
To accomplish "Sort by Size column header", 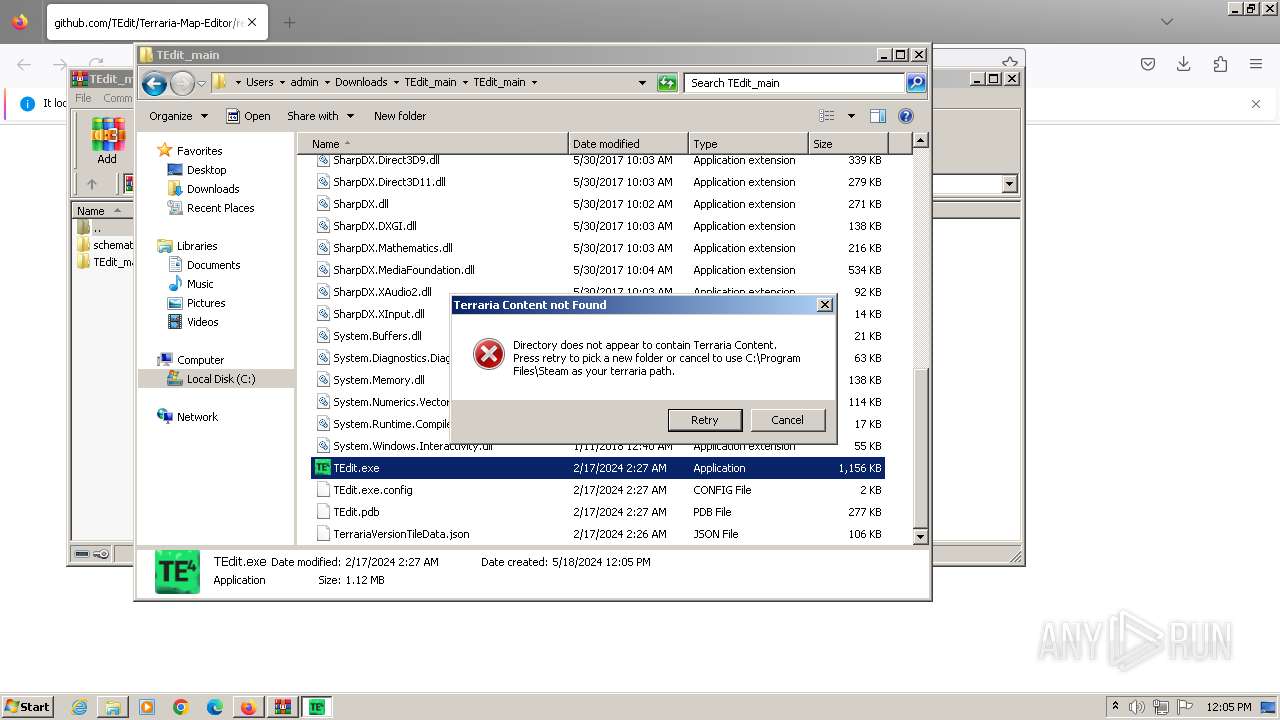I will pyautogui.click(x=847, y=144).
